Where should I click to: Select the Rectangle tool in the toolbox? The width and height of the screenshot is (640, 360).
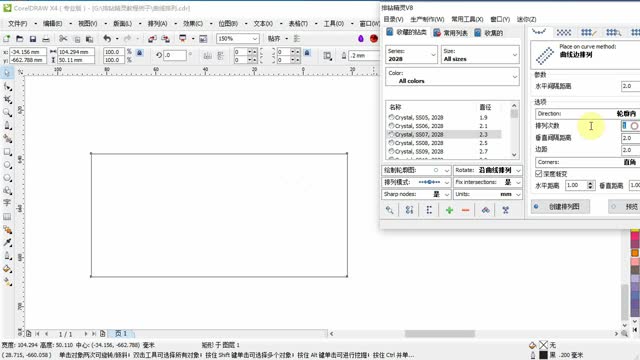[7, 152]
